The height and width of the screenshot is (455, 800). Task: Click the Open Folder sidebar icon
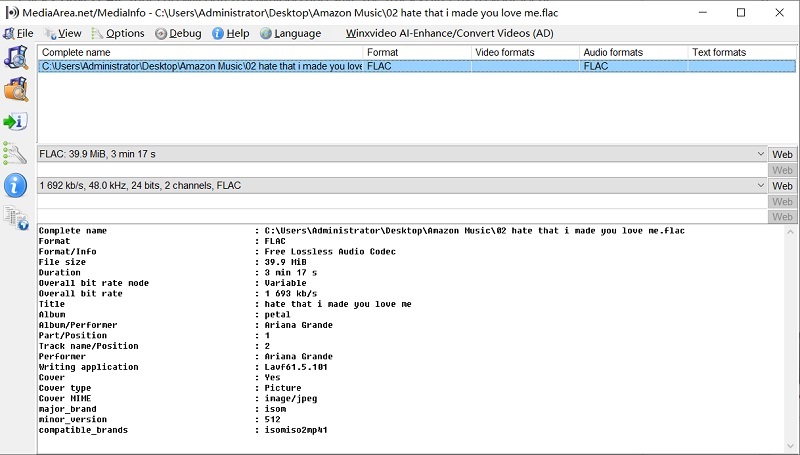16,89
